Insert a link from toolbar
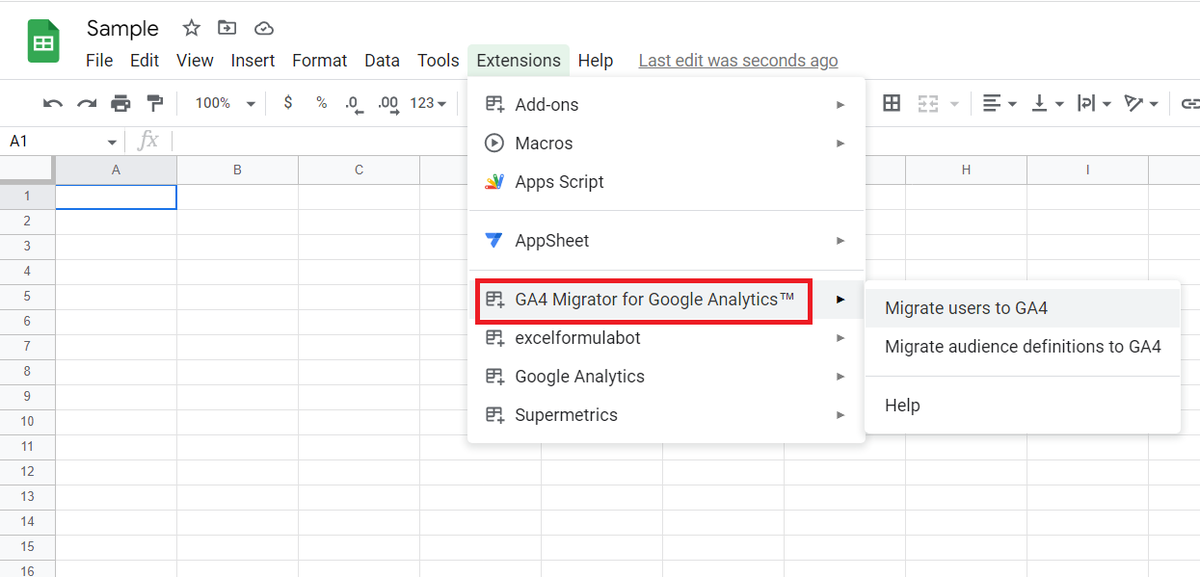 coord(1190,103)
